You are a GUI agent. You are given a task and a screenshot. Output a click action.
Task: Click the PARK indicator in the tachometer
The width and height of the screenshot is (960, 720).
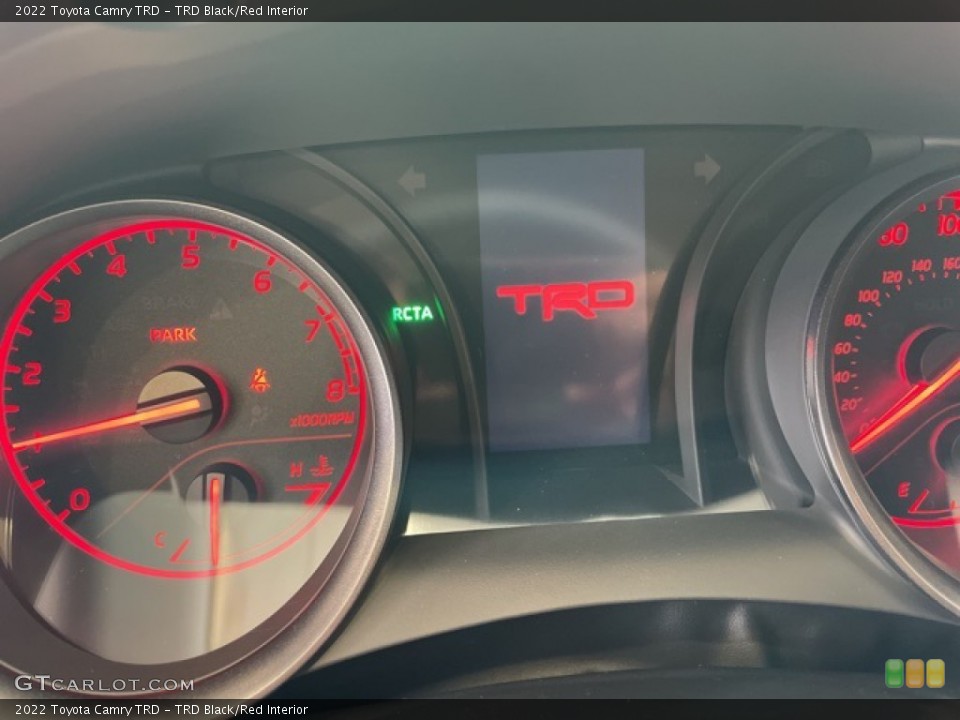point(173,335)
